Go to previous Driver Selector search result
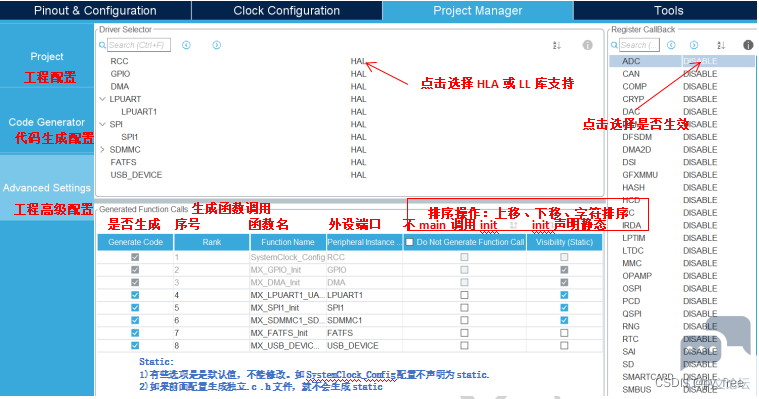Viewport: 759px width, 399px height. [186, 45]
